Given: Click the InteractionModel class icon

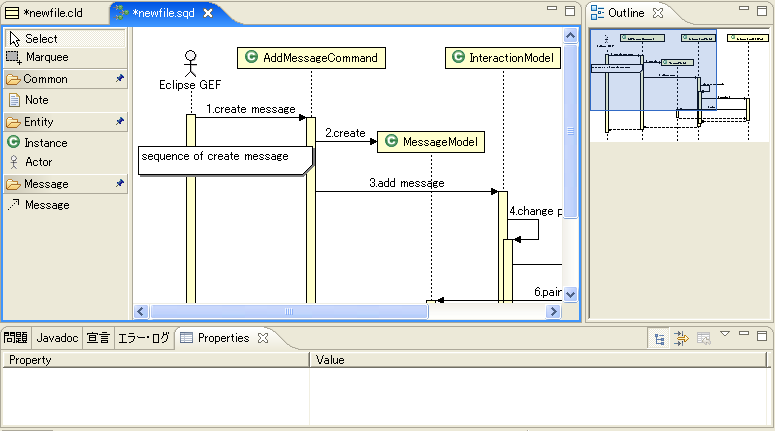Looking at the screenshot, I should coord(459,57).
